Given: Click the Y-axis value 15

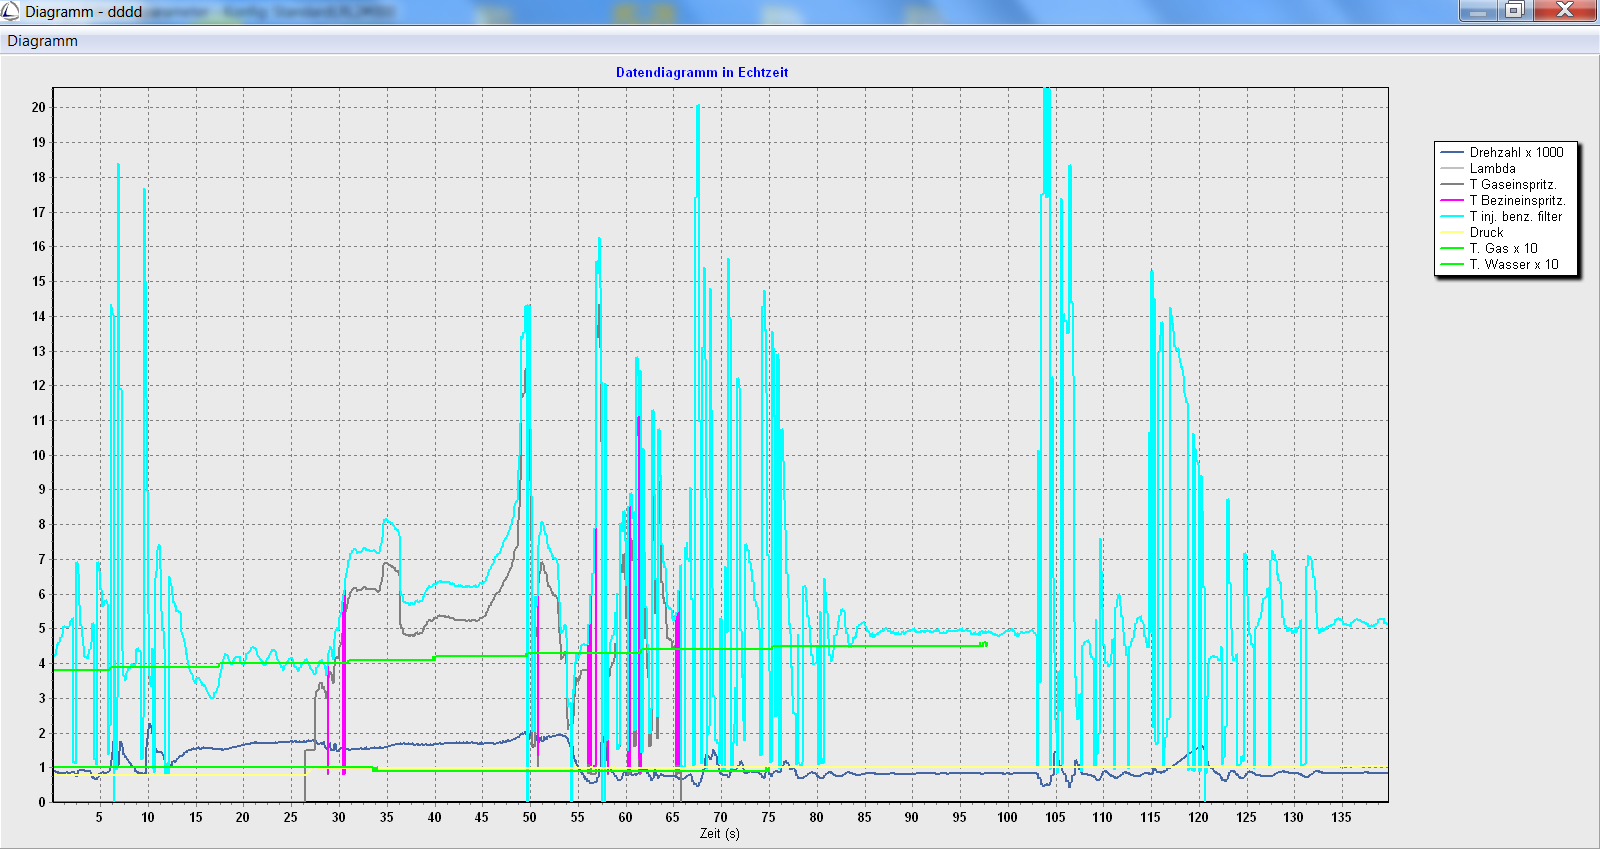Looking at the screenshot, I should pos(38,281).
